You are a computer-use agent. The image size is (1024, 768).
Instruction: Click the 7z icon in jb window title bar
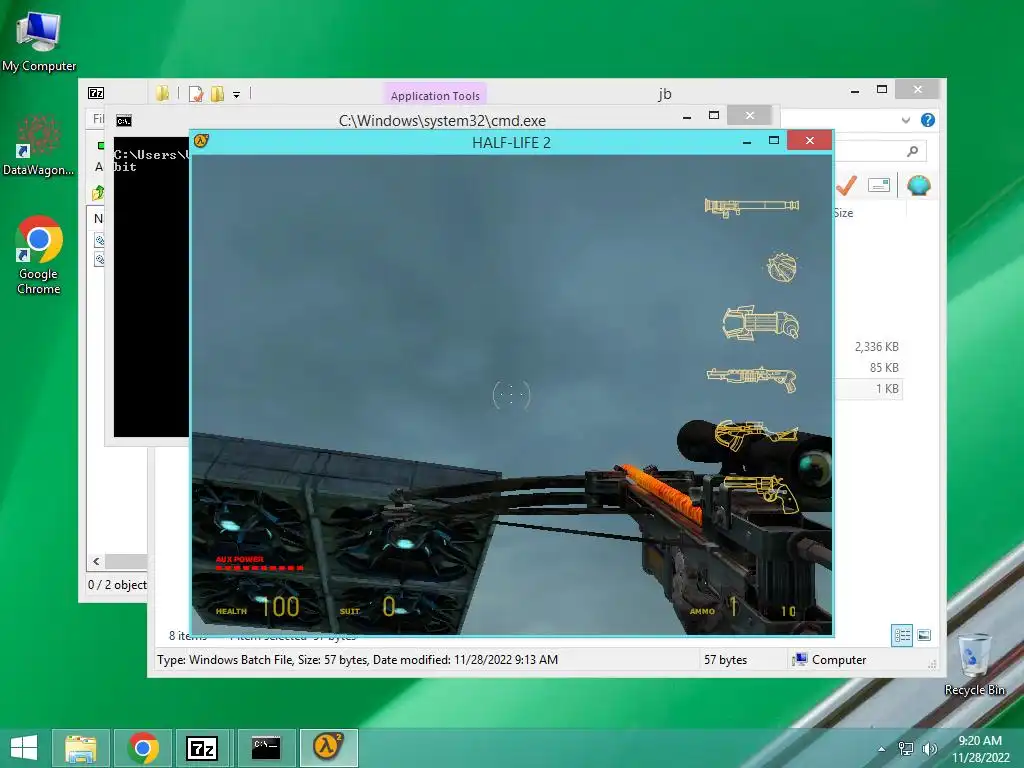pyautogui.click(x=96, y=93)
